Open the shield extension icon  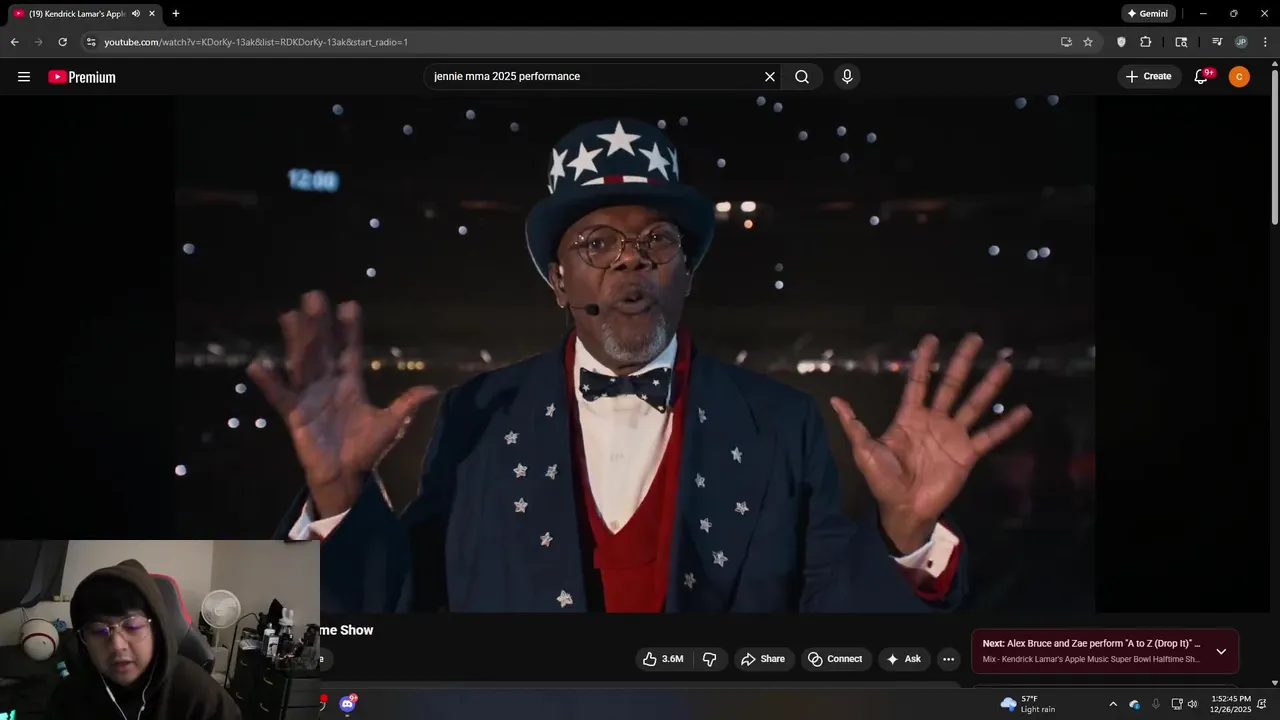click(x=1121, y=42)
